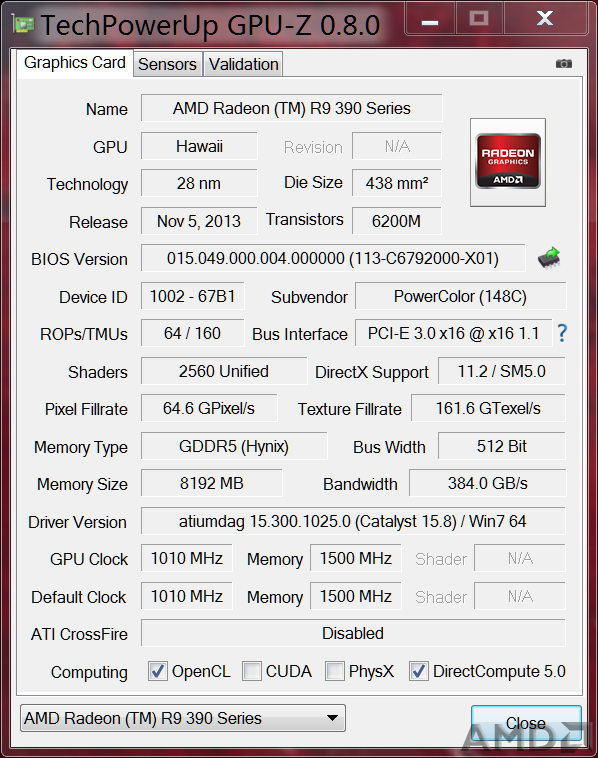Click the GPU Clock row Shader N/A field
The image size is (598, 758).
520,558
